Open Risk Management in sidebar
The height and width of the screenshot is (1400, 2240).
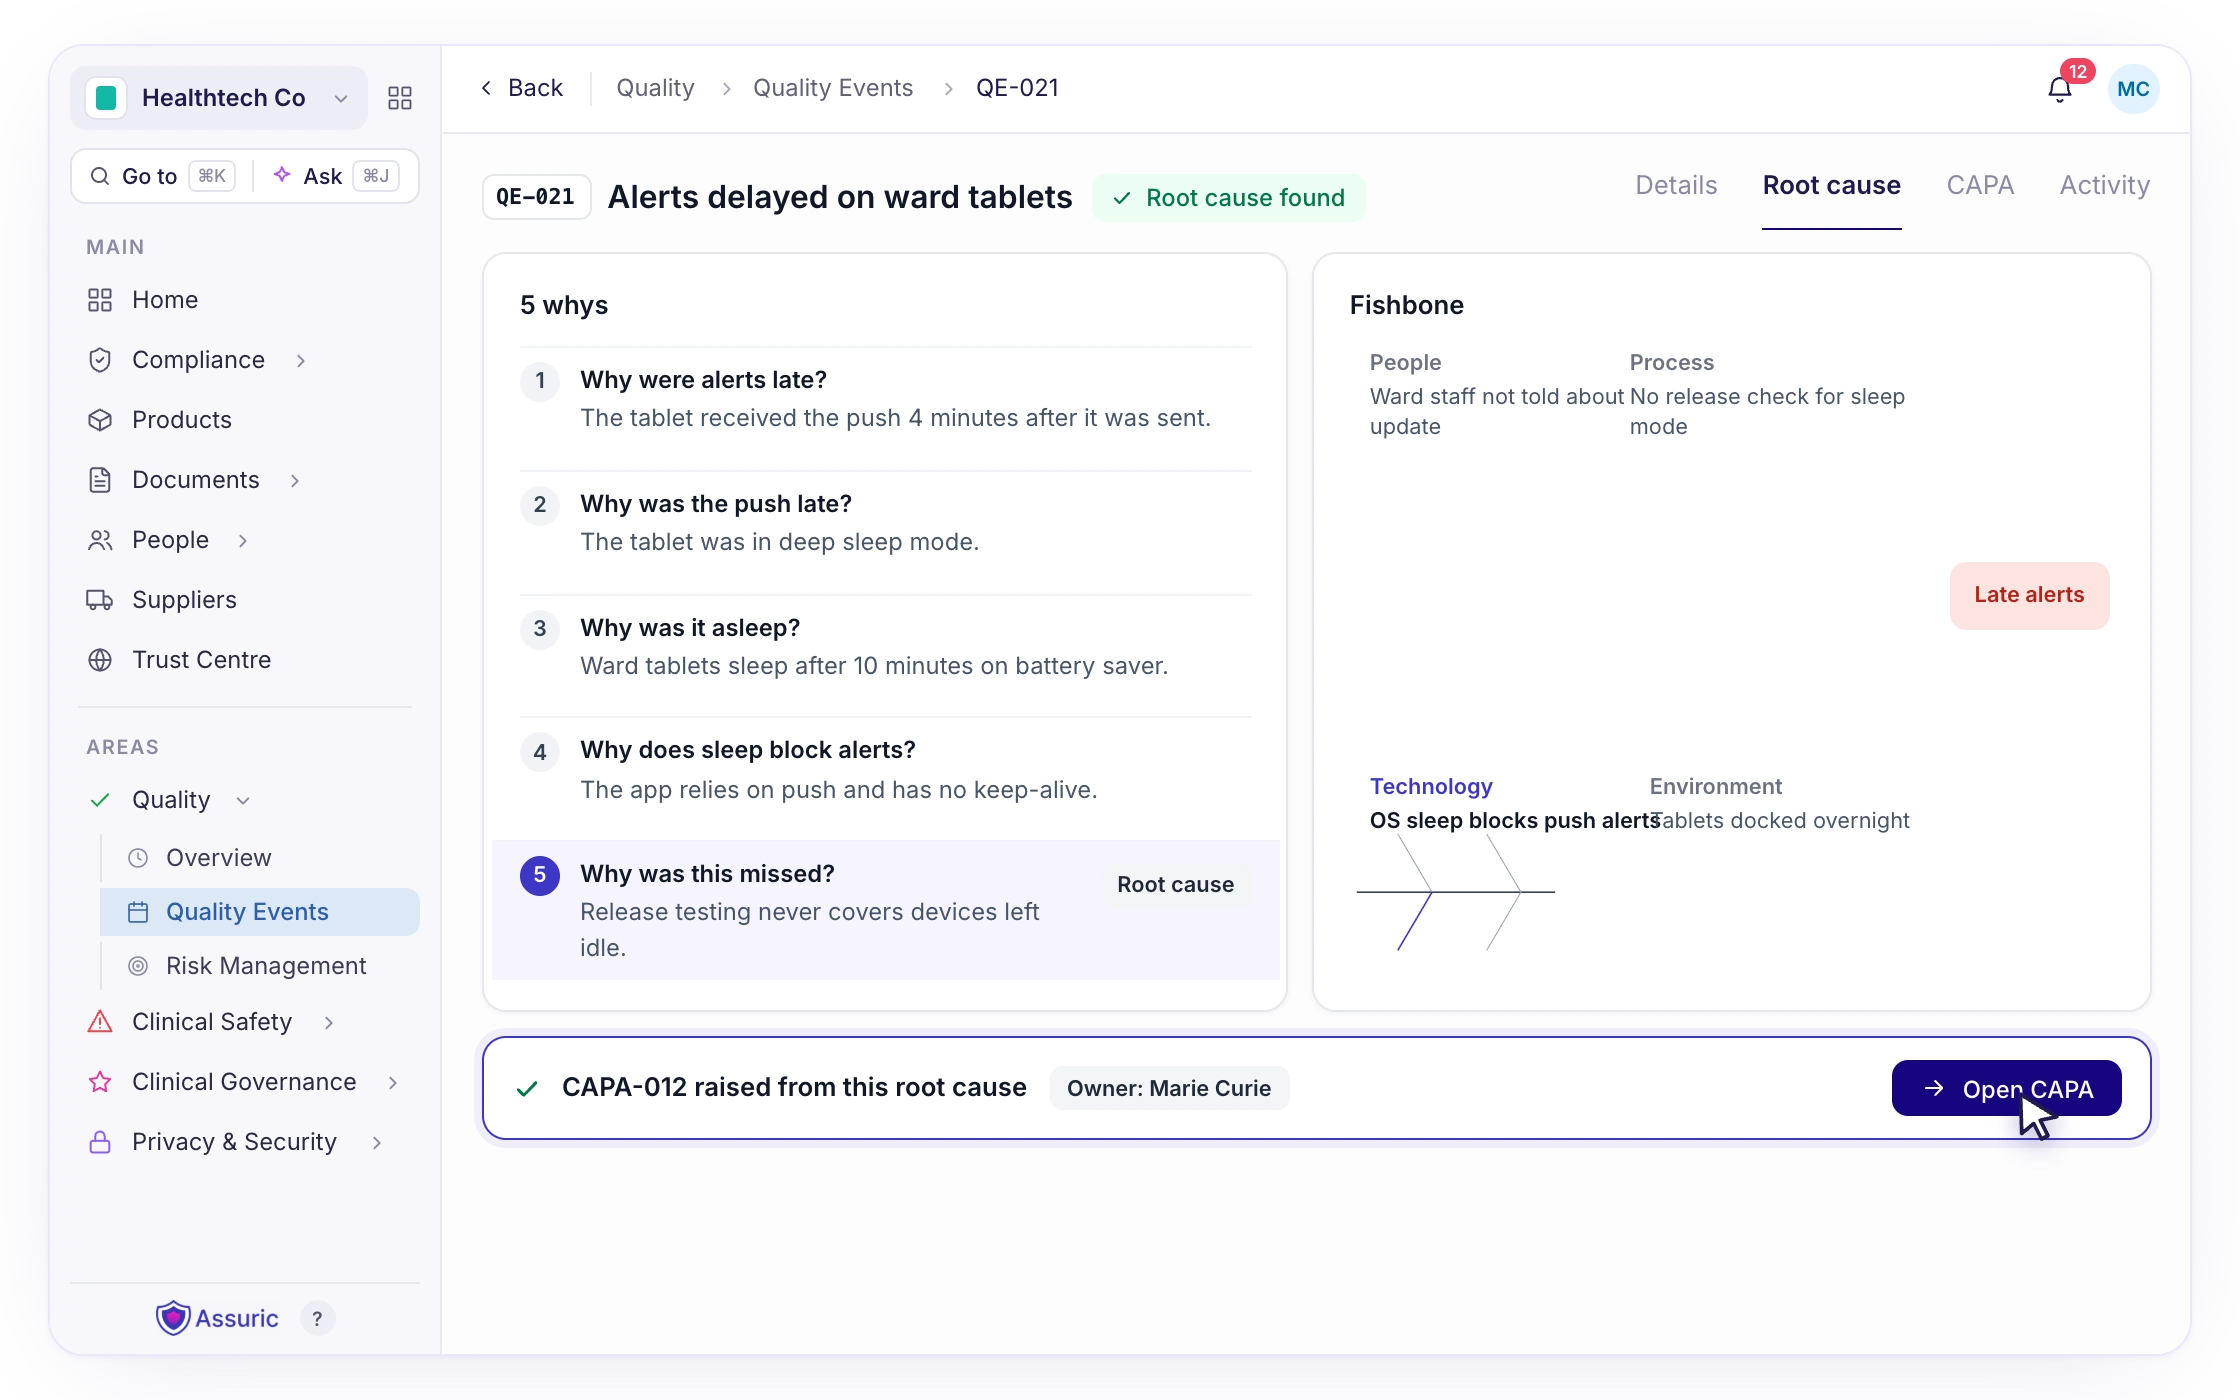click(260, 966)
